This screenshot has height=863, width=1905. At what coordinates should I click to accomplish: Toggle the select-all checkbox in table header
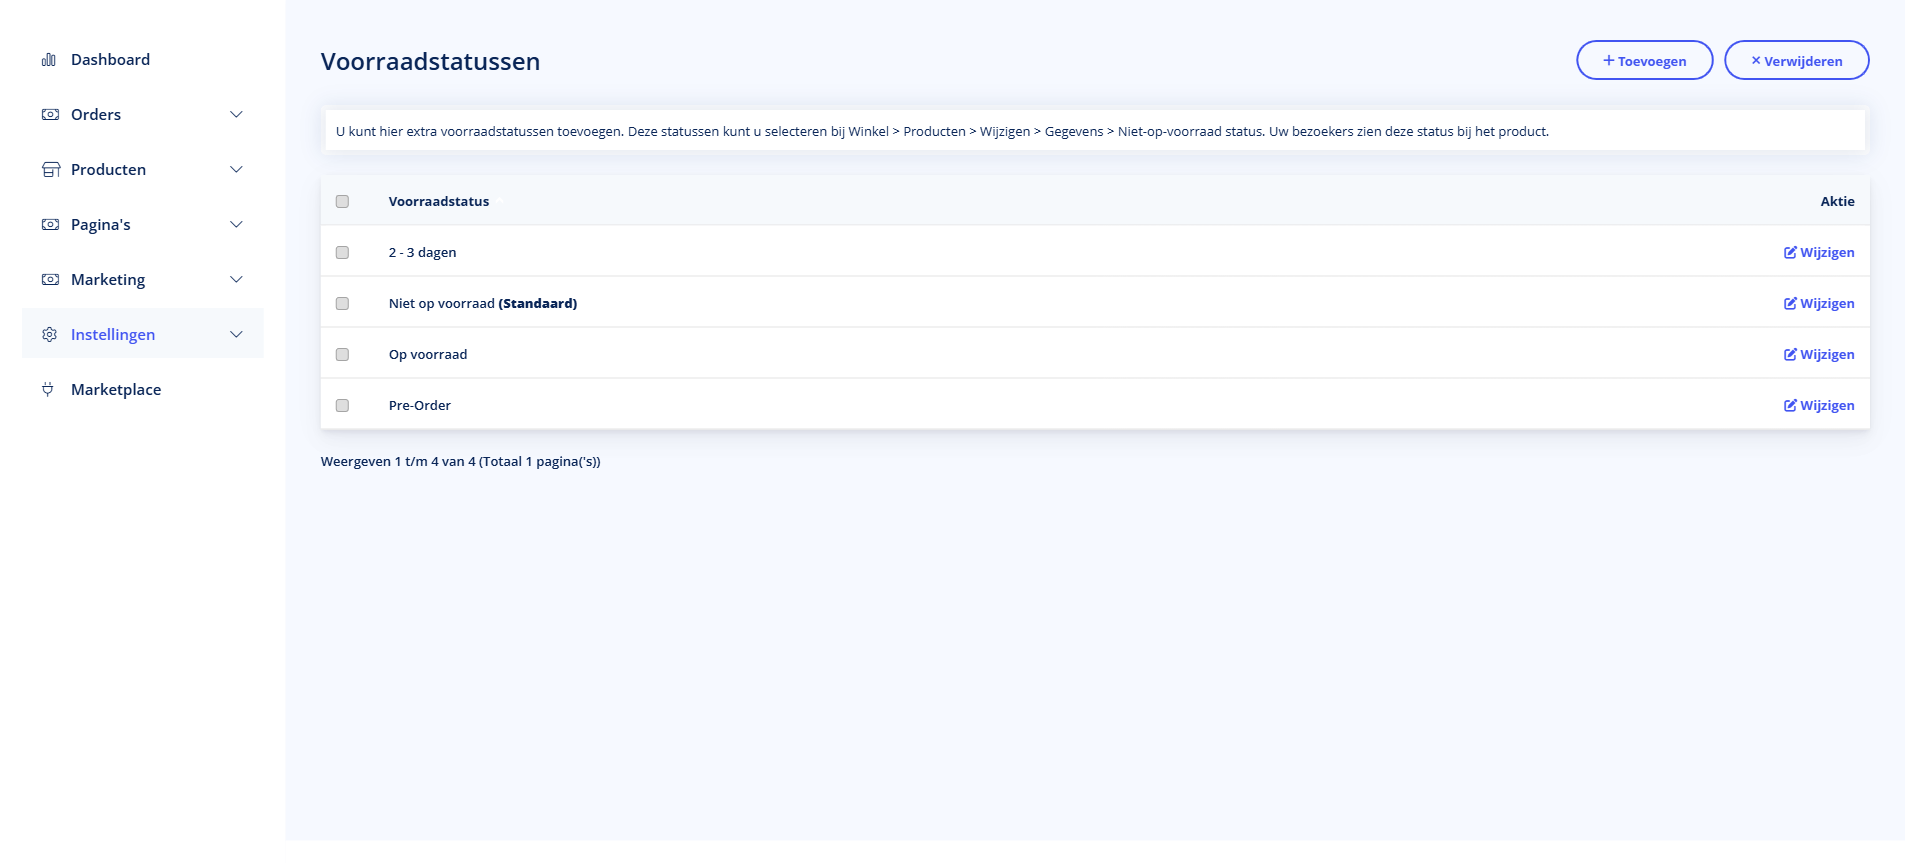[x=342, y=202]
